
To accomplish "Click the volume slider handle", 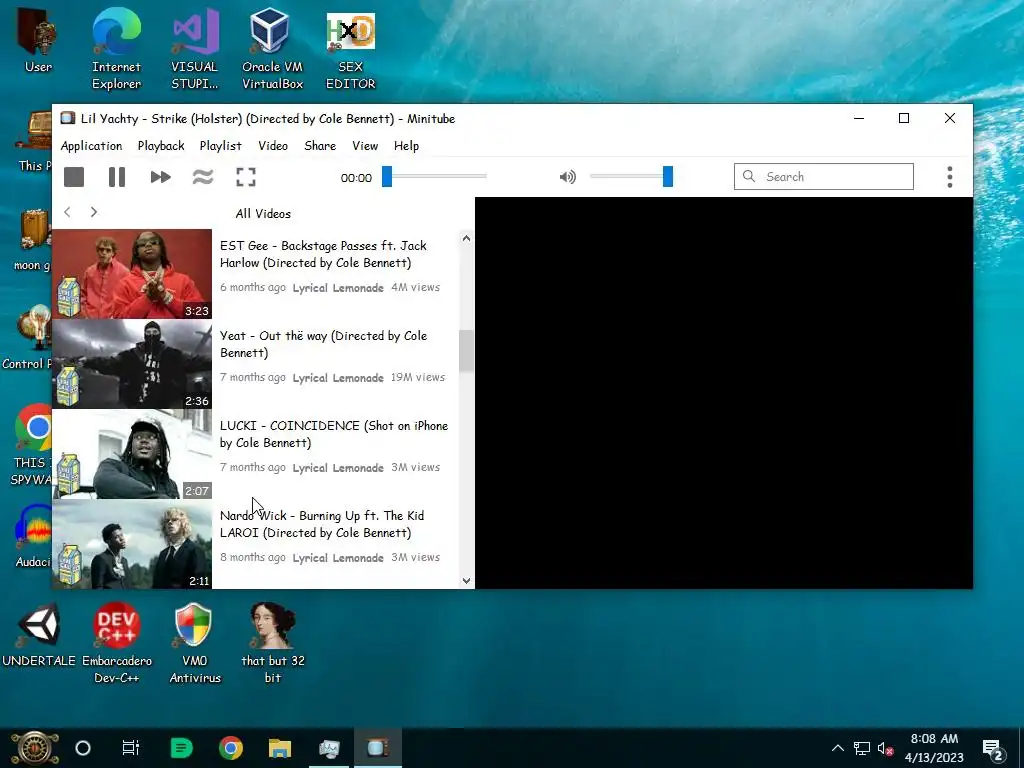I will (667, 176).
